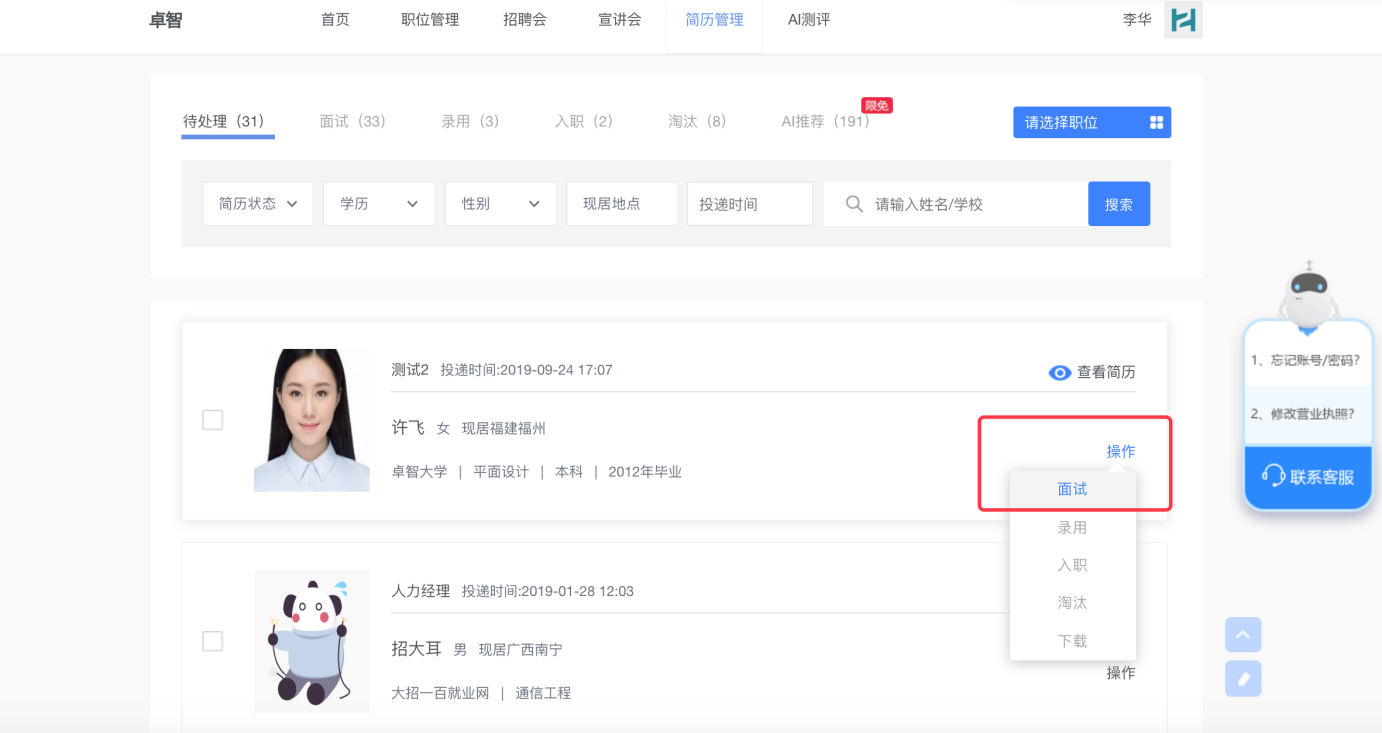Tick the checkbox for 许飞's resume
Image resolution: width=1382 pixels, height=733 pixels.
(213, 420)
